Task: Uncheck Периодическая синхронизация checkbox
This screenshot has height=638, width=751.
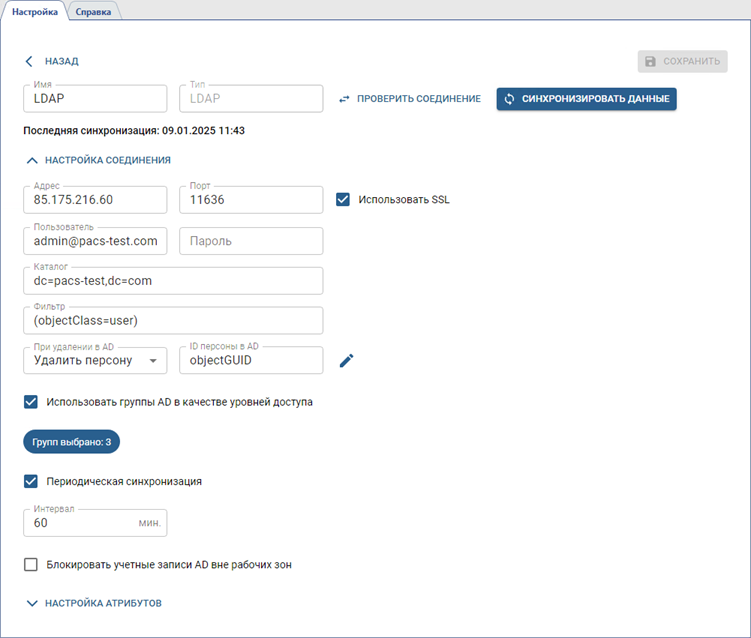Action: pos(31,481)
